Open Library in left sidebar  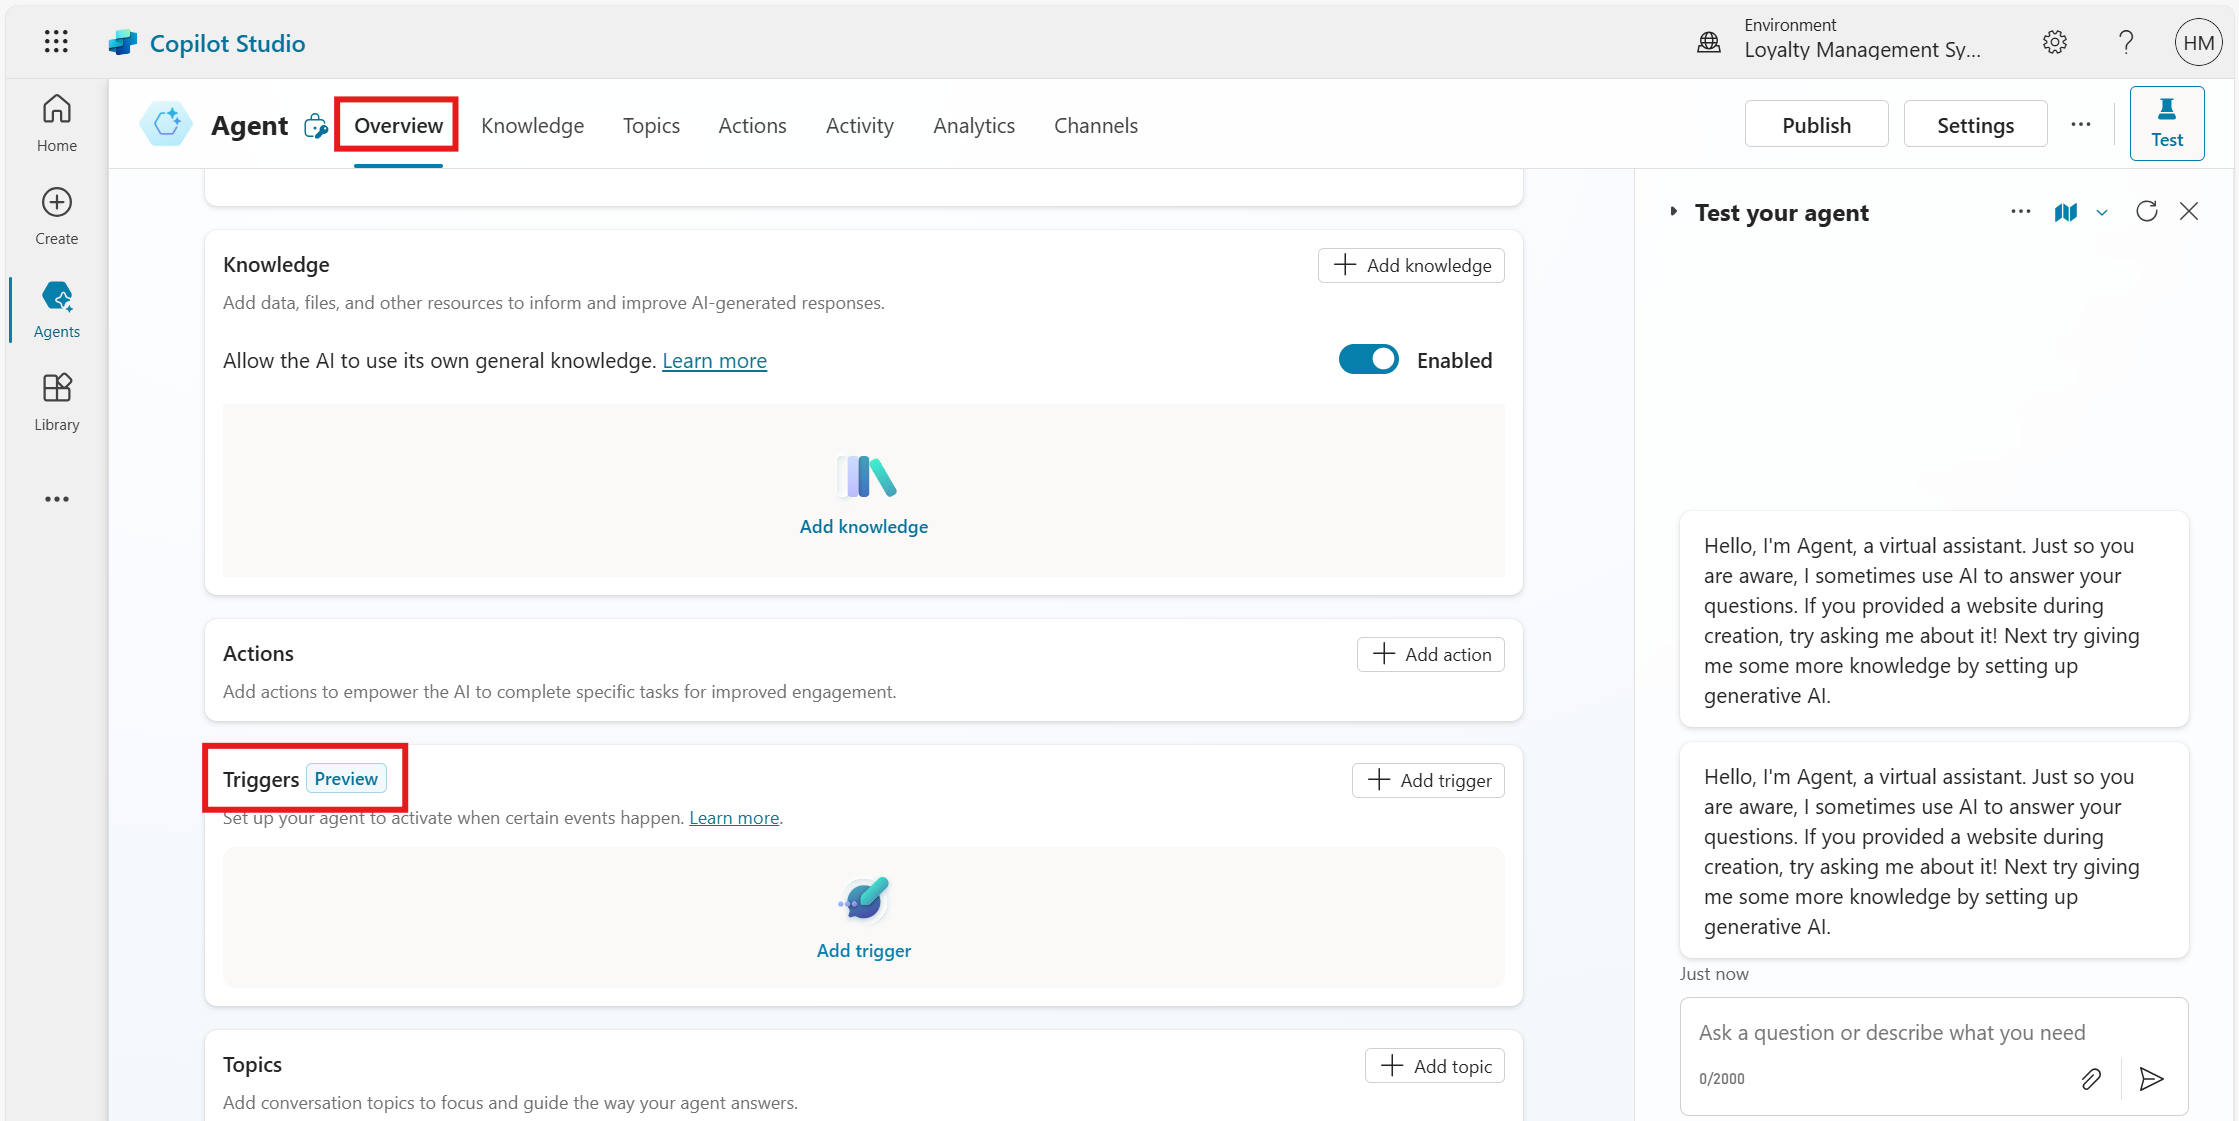click(57, 402)
